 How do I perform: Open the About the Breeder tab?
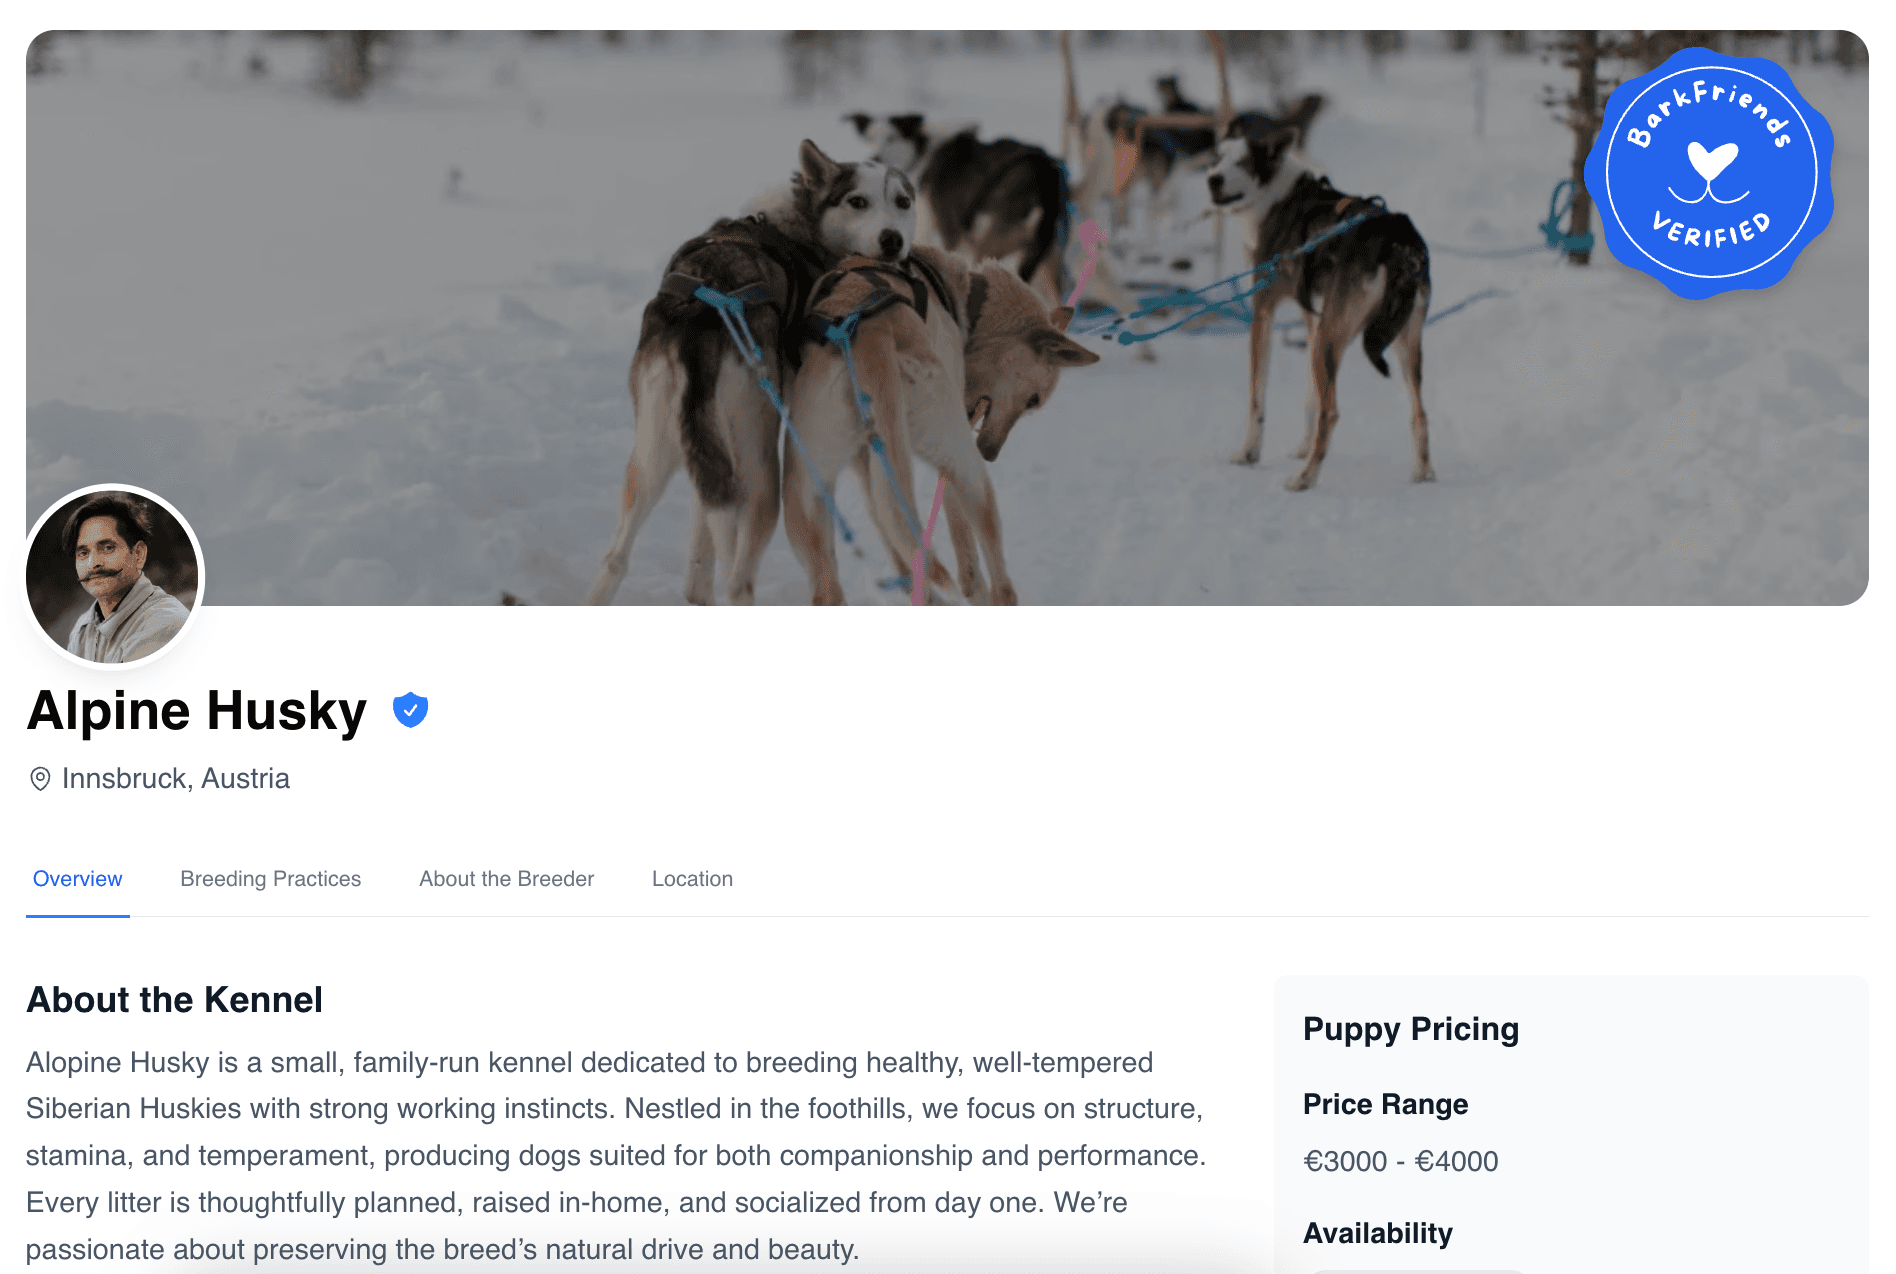tap(507, 879)
